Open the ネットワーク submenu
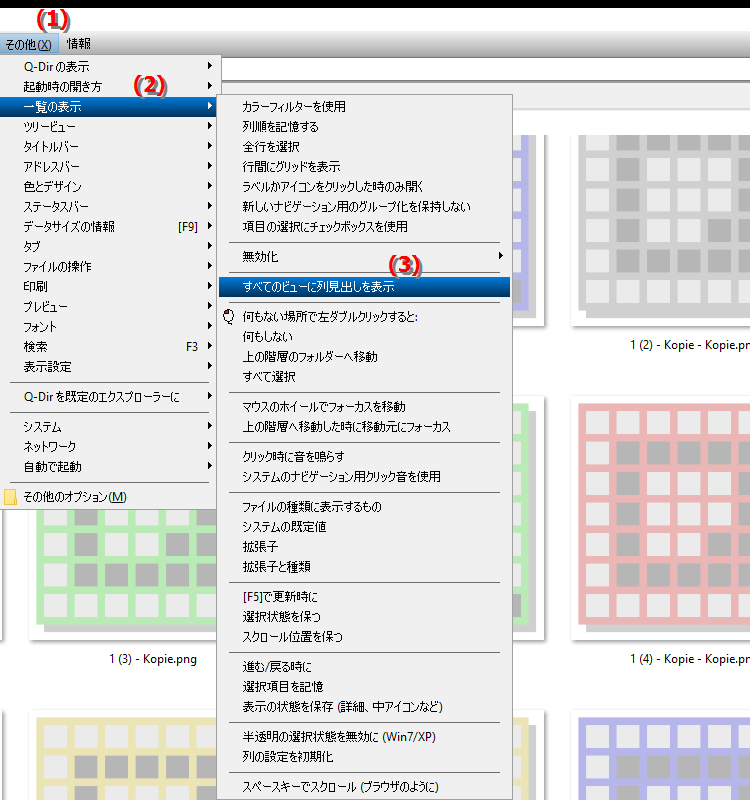Viewport: 750px width, 800px height. coord(108,446)
